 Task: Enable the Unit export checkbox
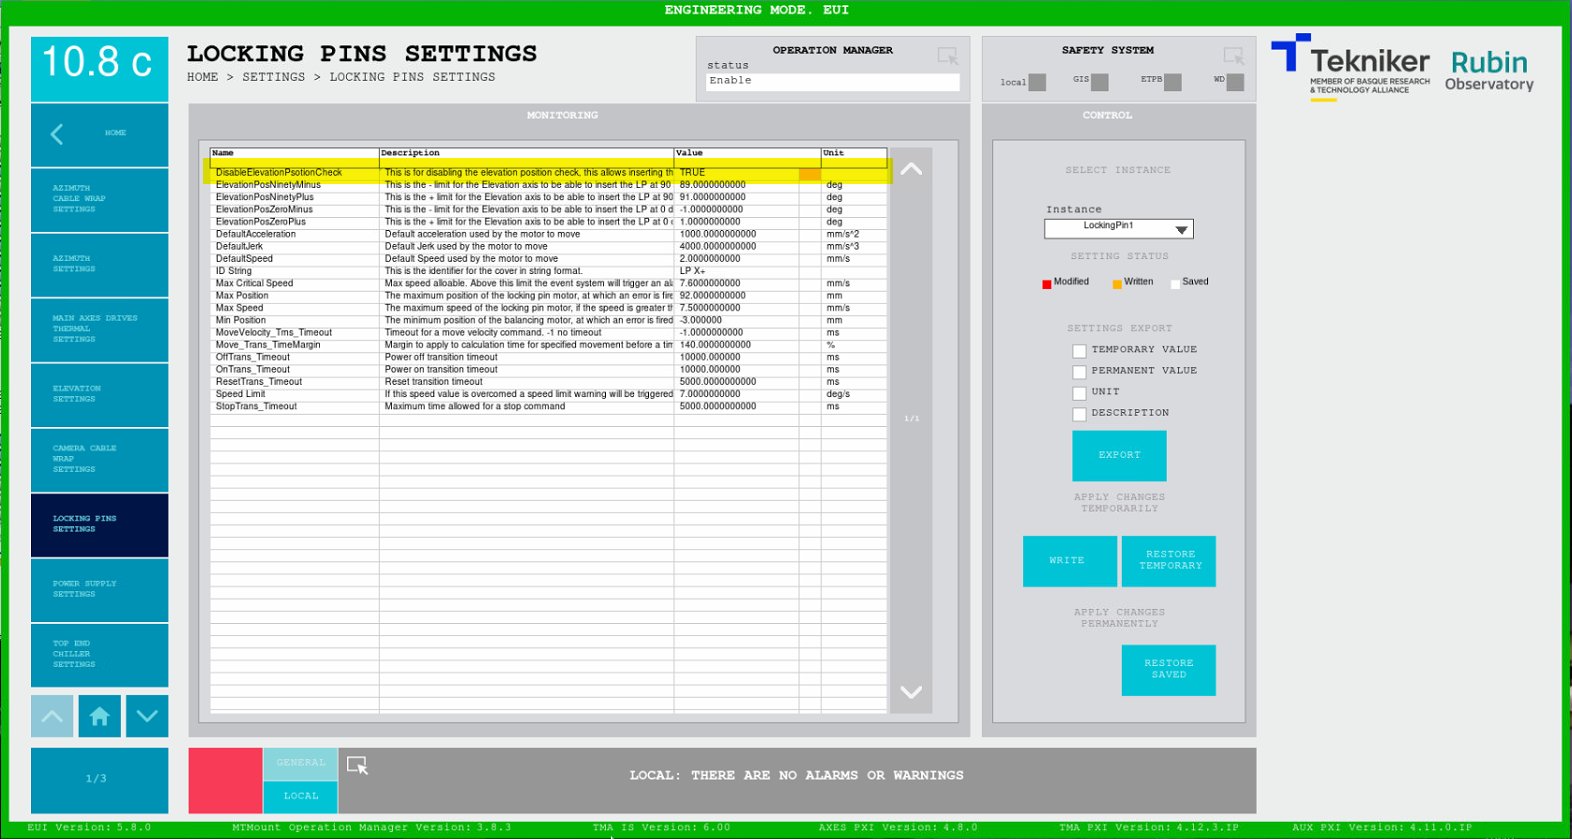coord(1079,393)
